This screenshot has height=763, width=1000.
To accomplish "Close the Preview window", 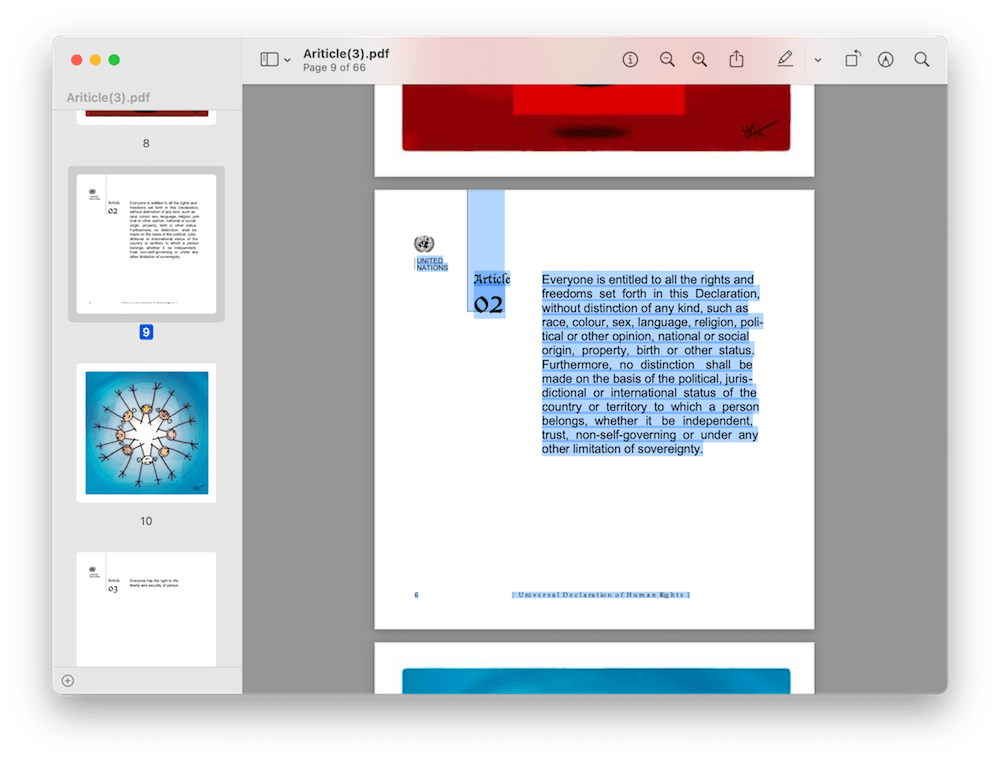I will pyautogui.click(x=77, y=60).
